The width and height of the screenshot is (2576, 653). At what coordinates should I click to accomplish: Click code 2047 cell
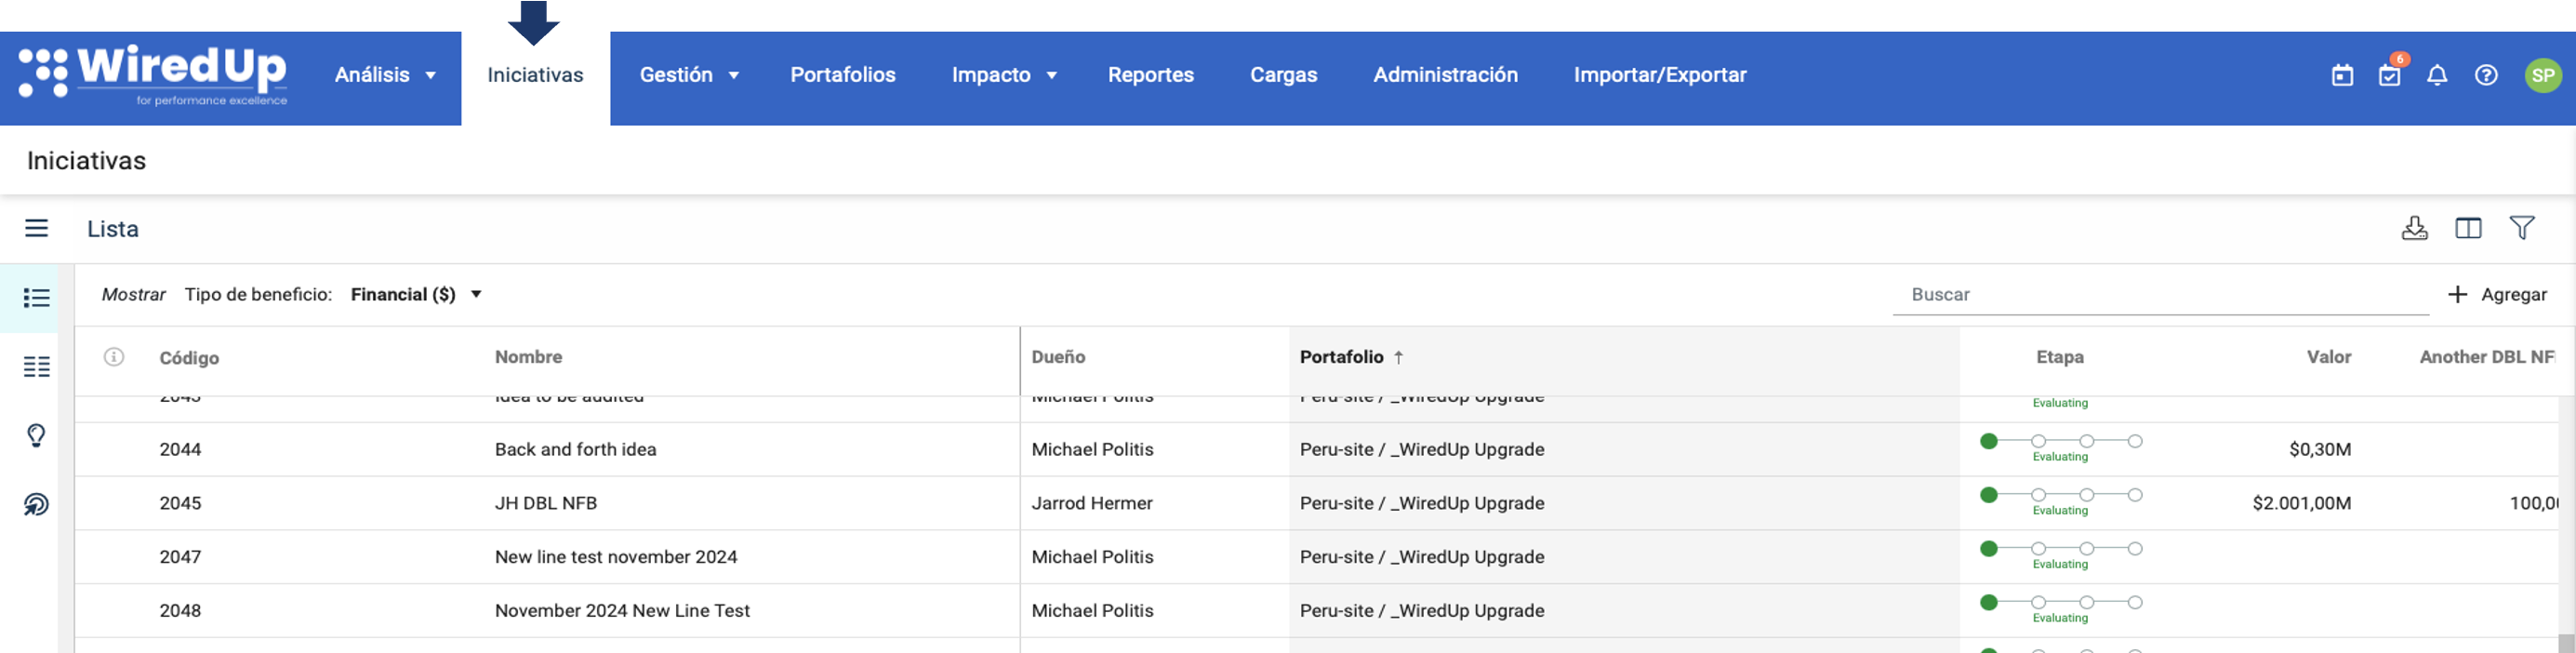(180, 557)
